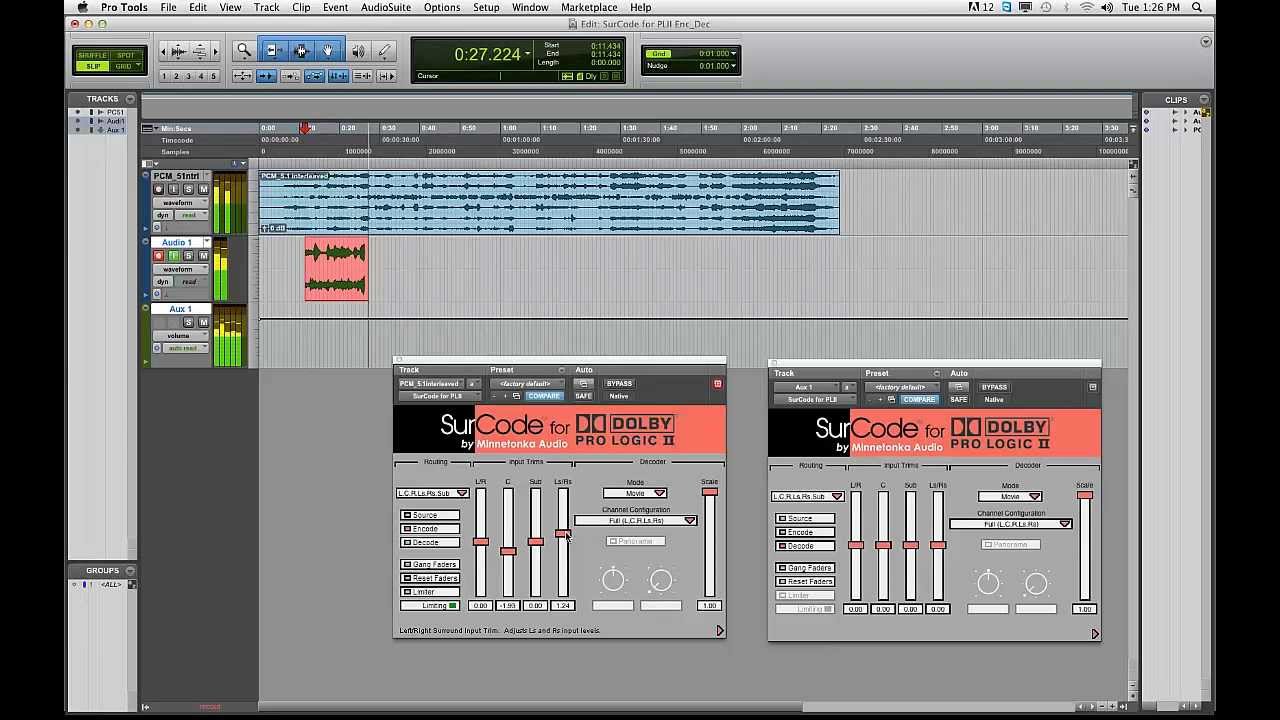Image resolution: width=1280 pixels, height=720 pixels.
Task: Enable Shuffle edit mode
Action: click(x=92, y=55)
